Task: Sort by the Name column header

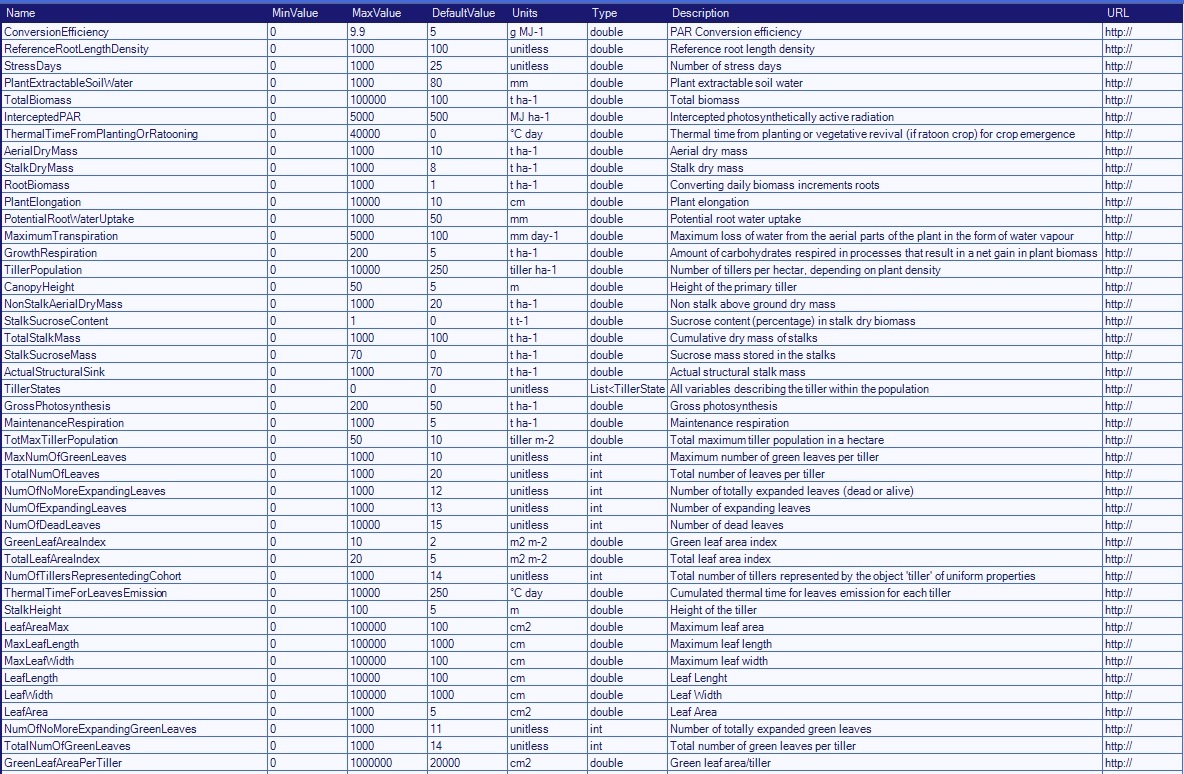Action: [134, 13]
